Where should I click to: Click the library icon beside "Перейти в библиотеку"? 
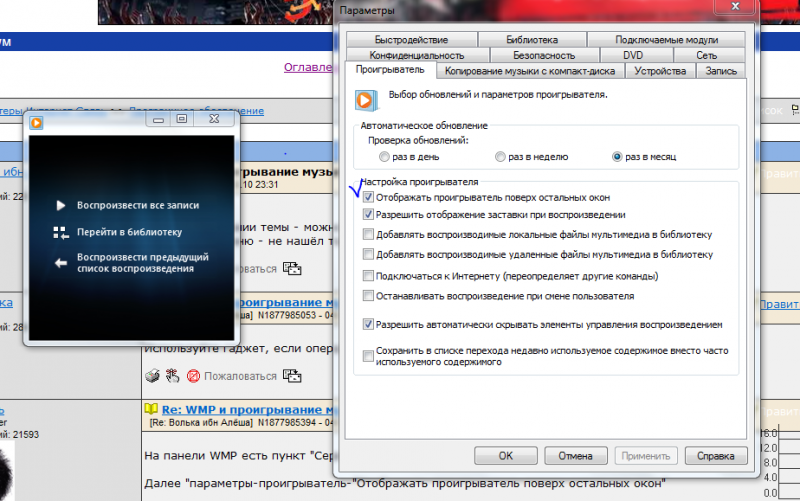60,232
